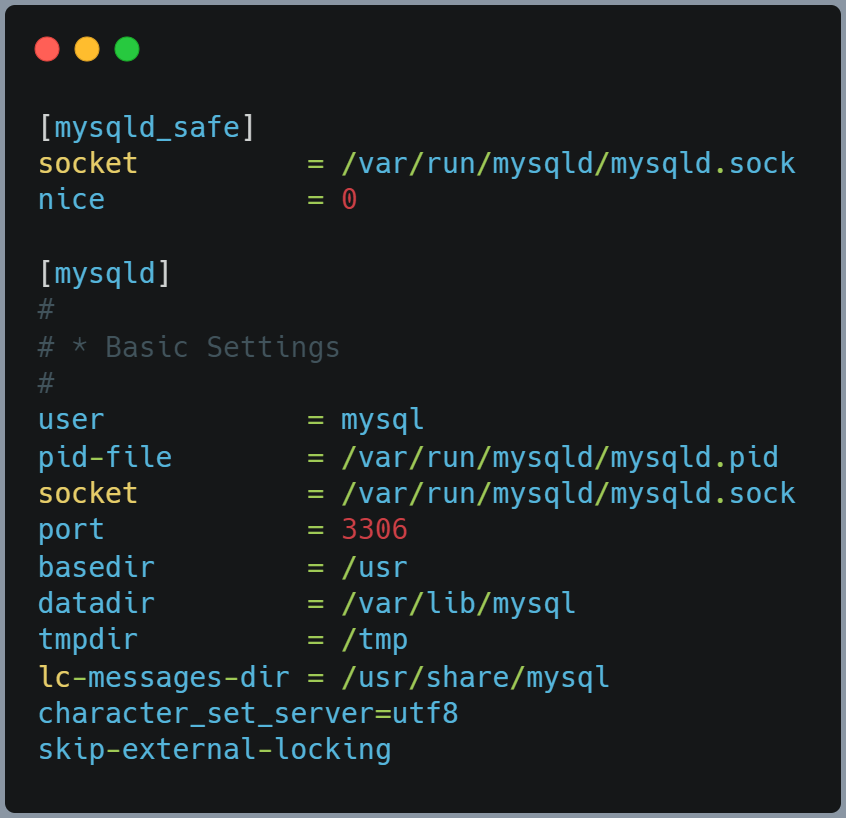The height and width of the screenshot is (818, 846).
Task: Place cursor on the "# * Basic Settings" comment
Action: [189, 347]
